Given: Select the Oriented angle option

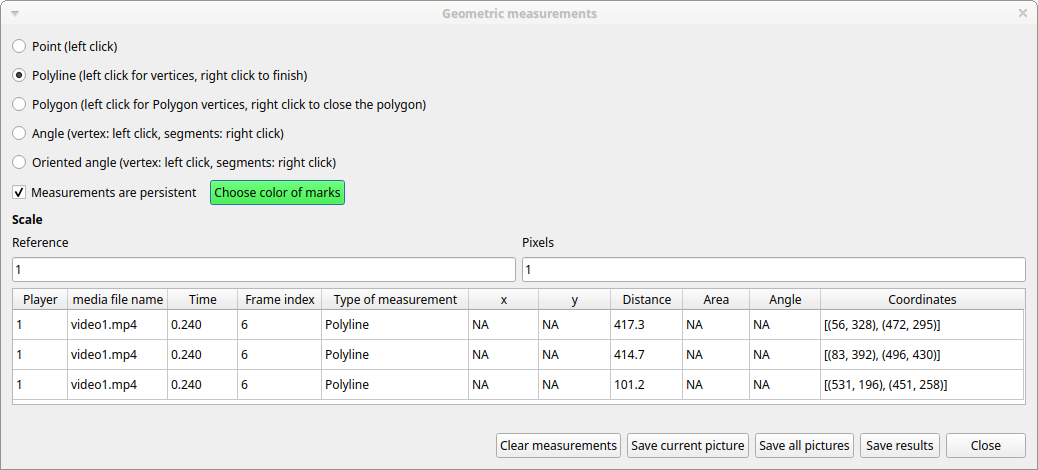Looking at the screenshot, I should click(20, 162).
